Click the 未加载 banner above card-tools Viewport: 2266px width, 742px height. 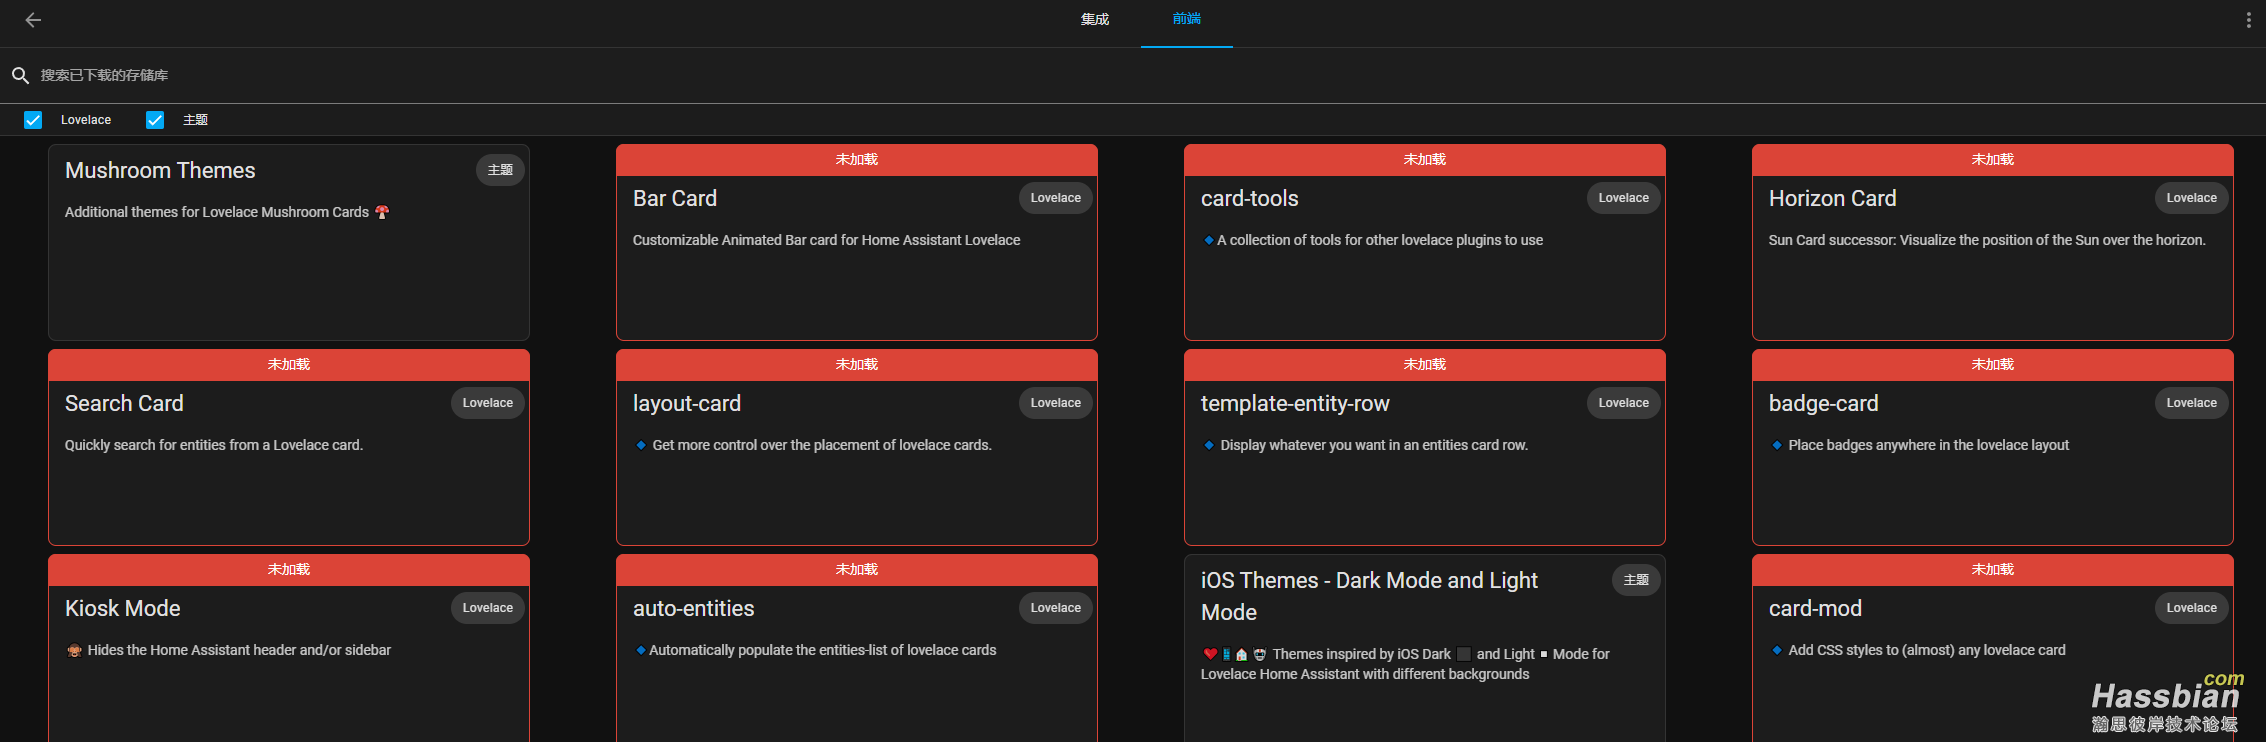[1425, 160]
